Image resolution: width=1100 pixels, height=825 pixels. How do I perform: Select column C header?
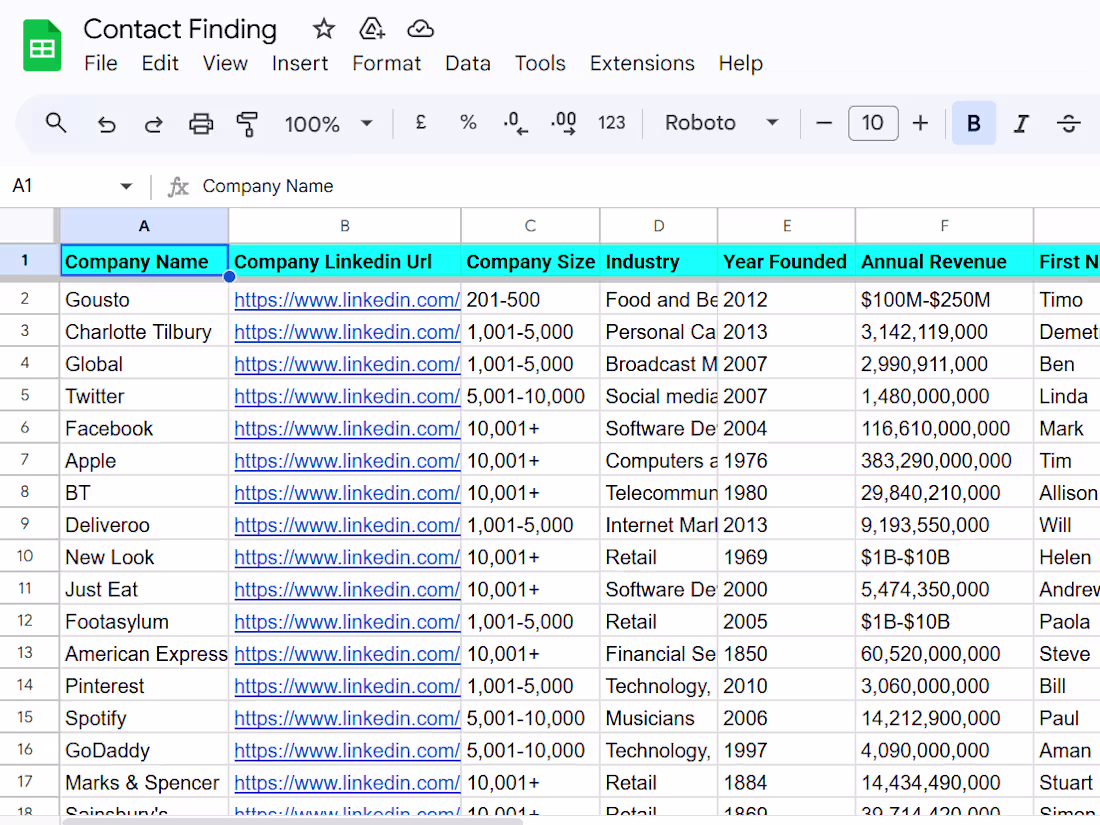(x=530, y=226)
